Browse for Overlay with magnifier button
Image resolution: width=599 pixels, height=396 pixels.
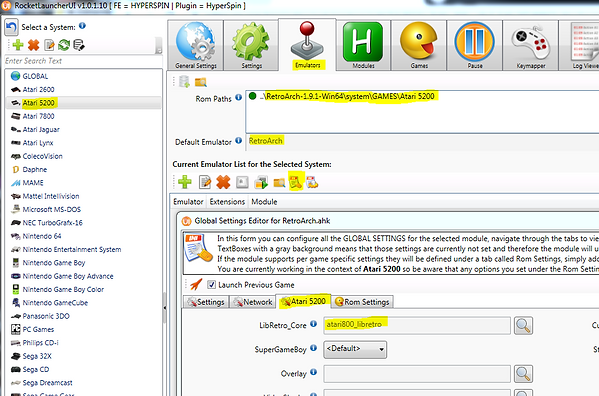(x=523, y=374)
